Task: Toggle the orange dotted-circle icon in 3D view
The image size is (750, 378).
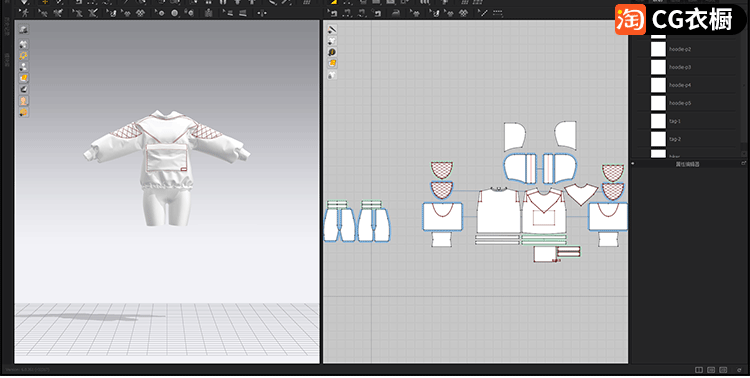Action: point(23,56)
